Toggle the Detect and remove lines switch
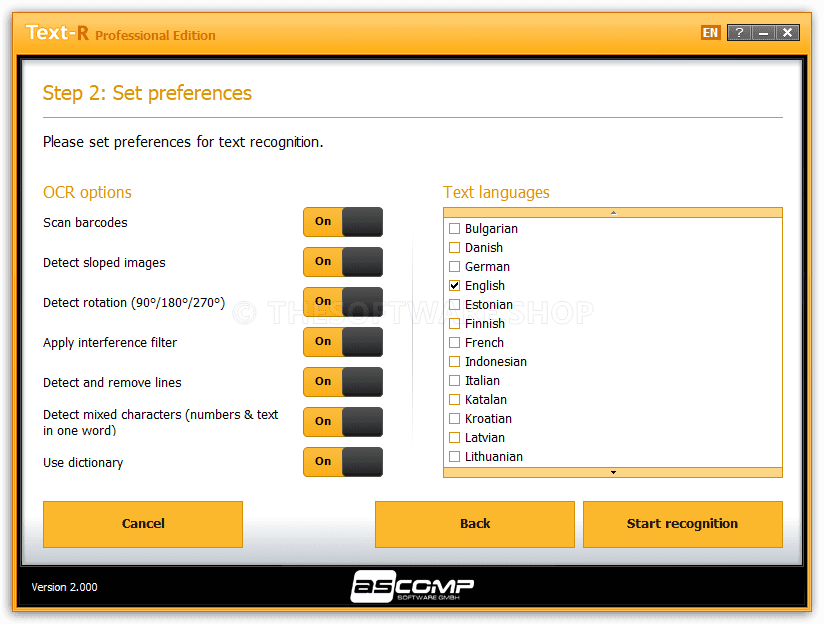824x624 pixels. click(x=343, y=382)
